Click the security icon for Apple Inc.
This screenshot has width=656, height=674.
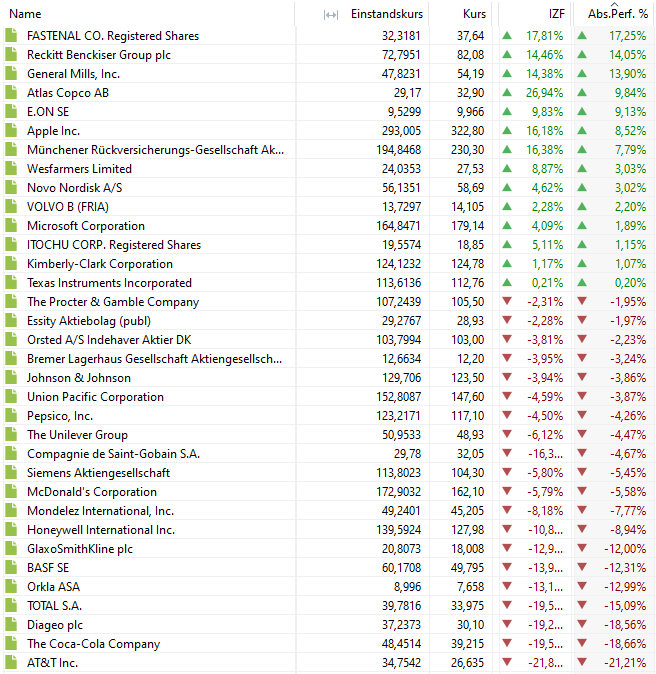click(x=11, y=130)
